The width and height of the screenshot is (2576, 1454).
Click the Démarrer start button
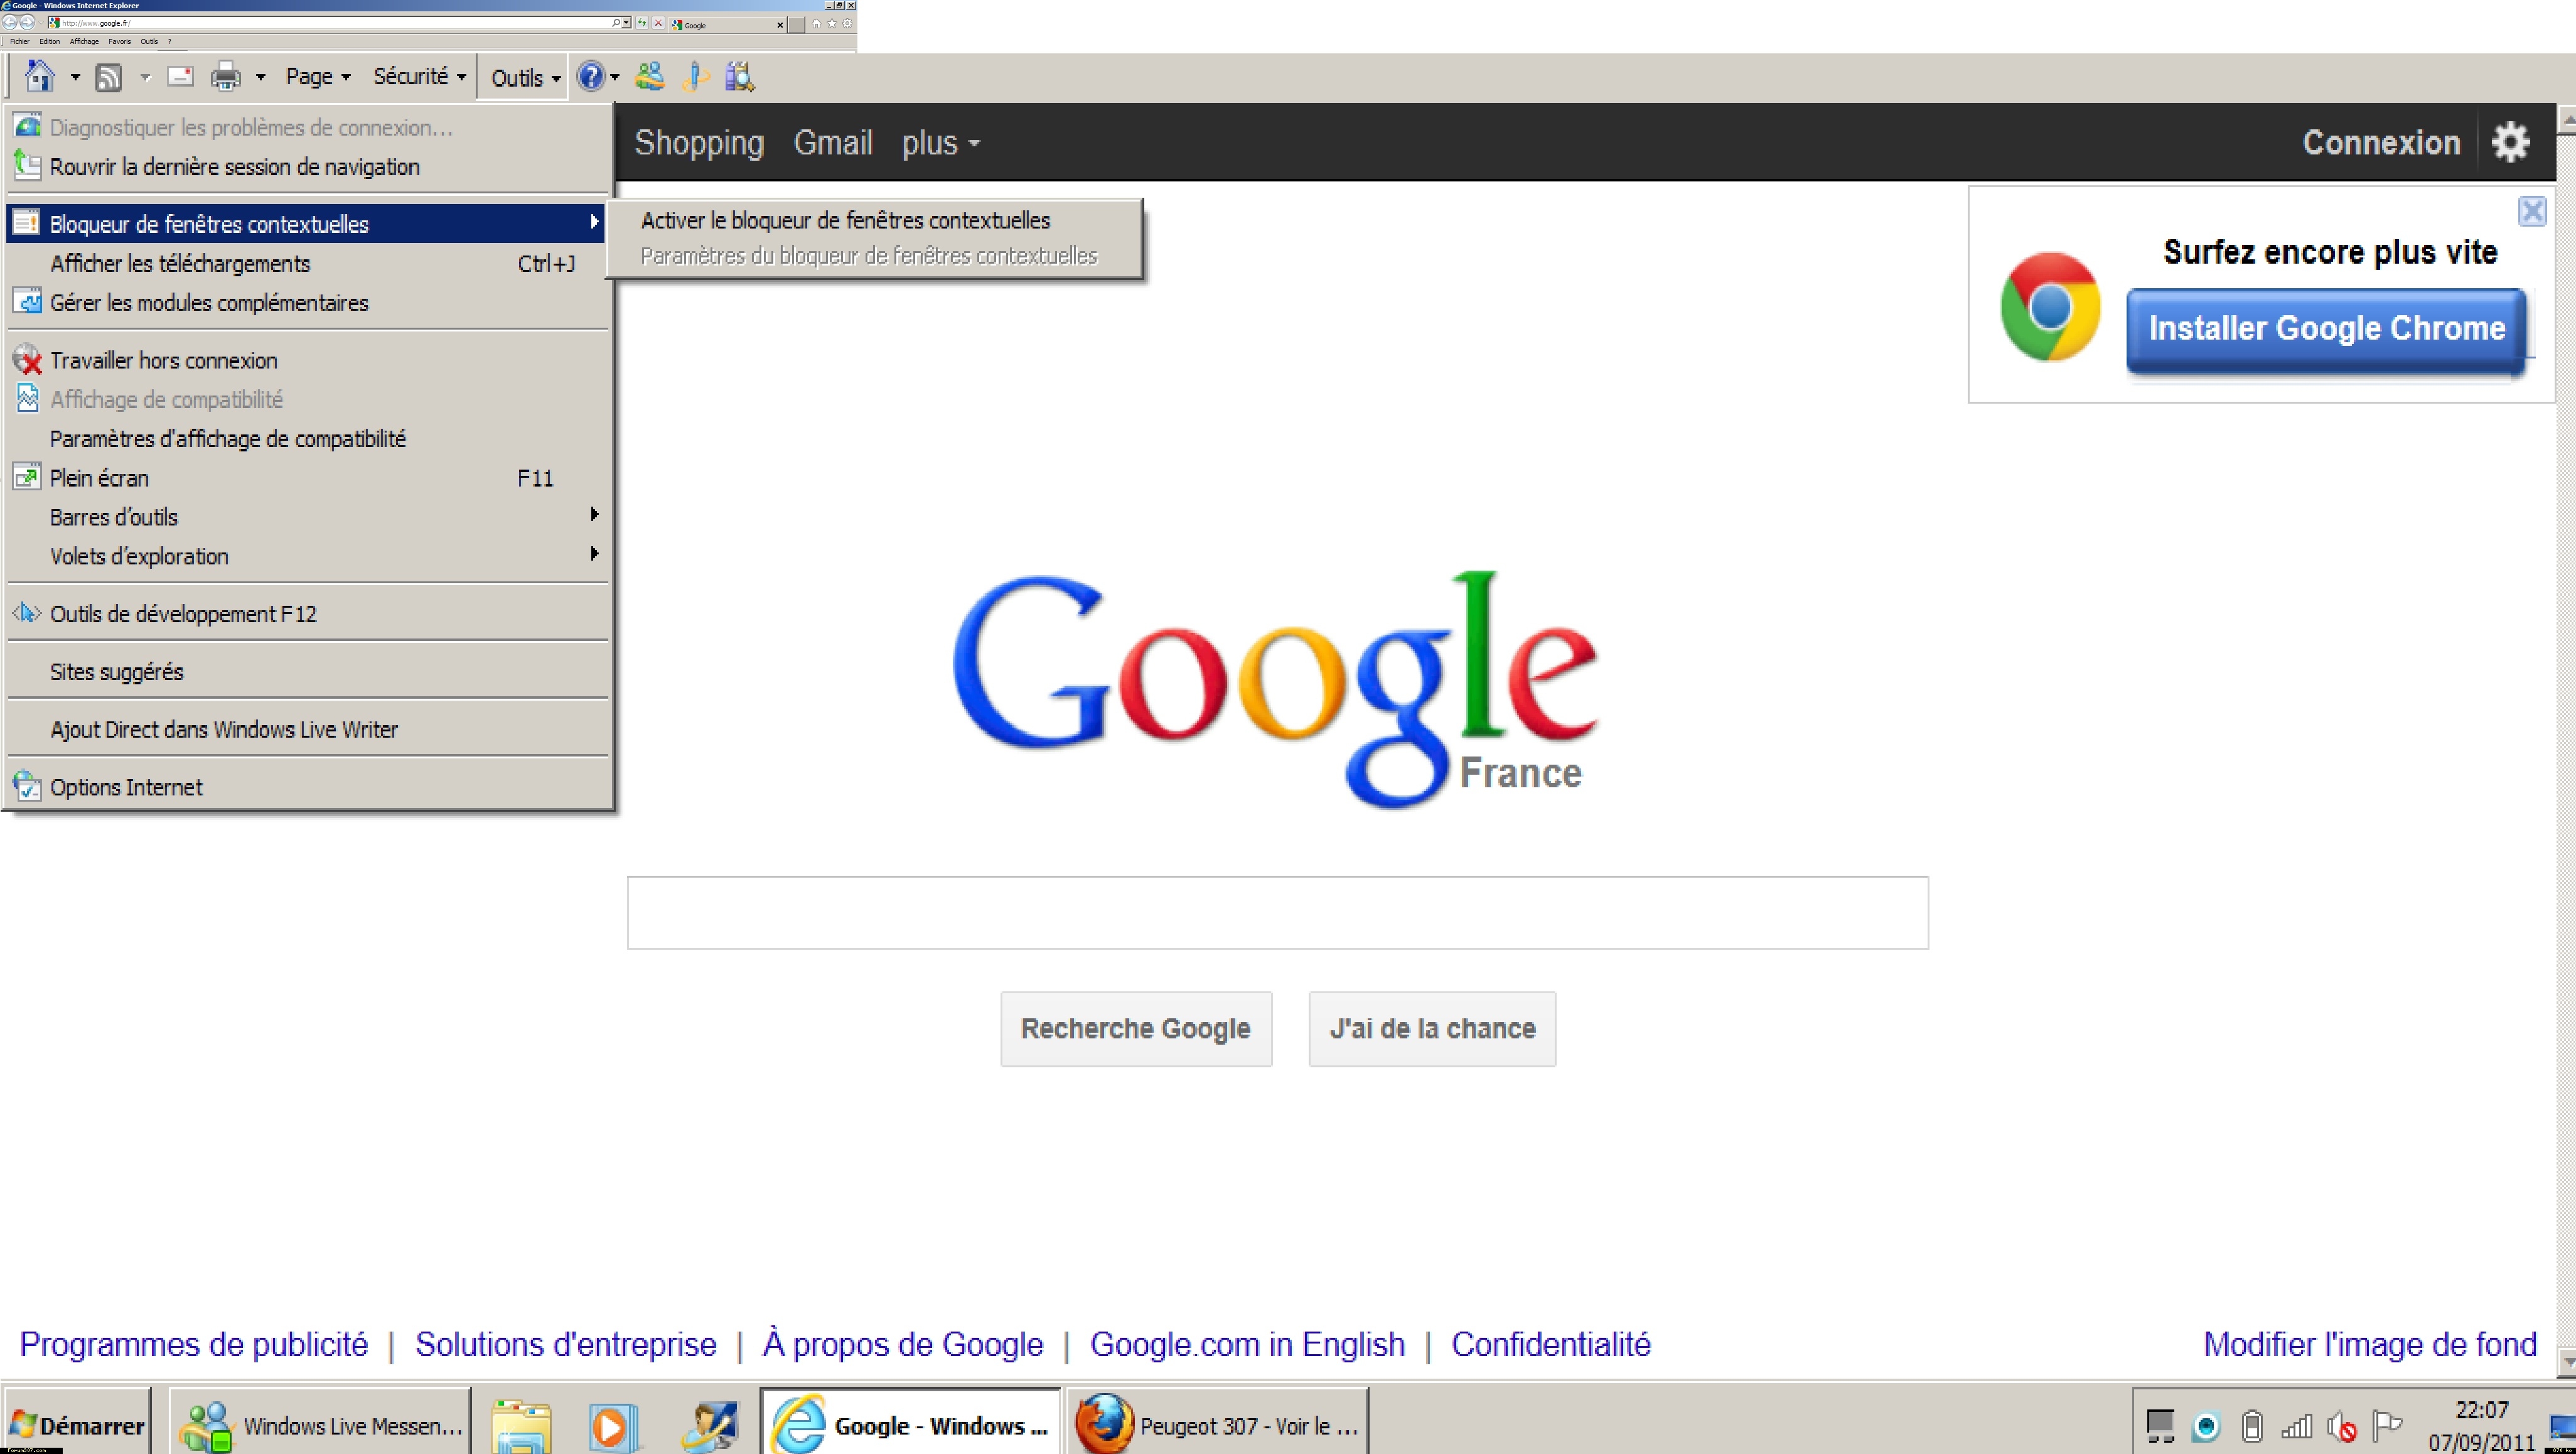coord(77,1424)
